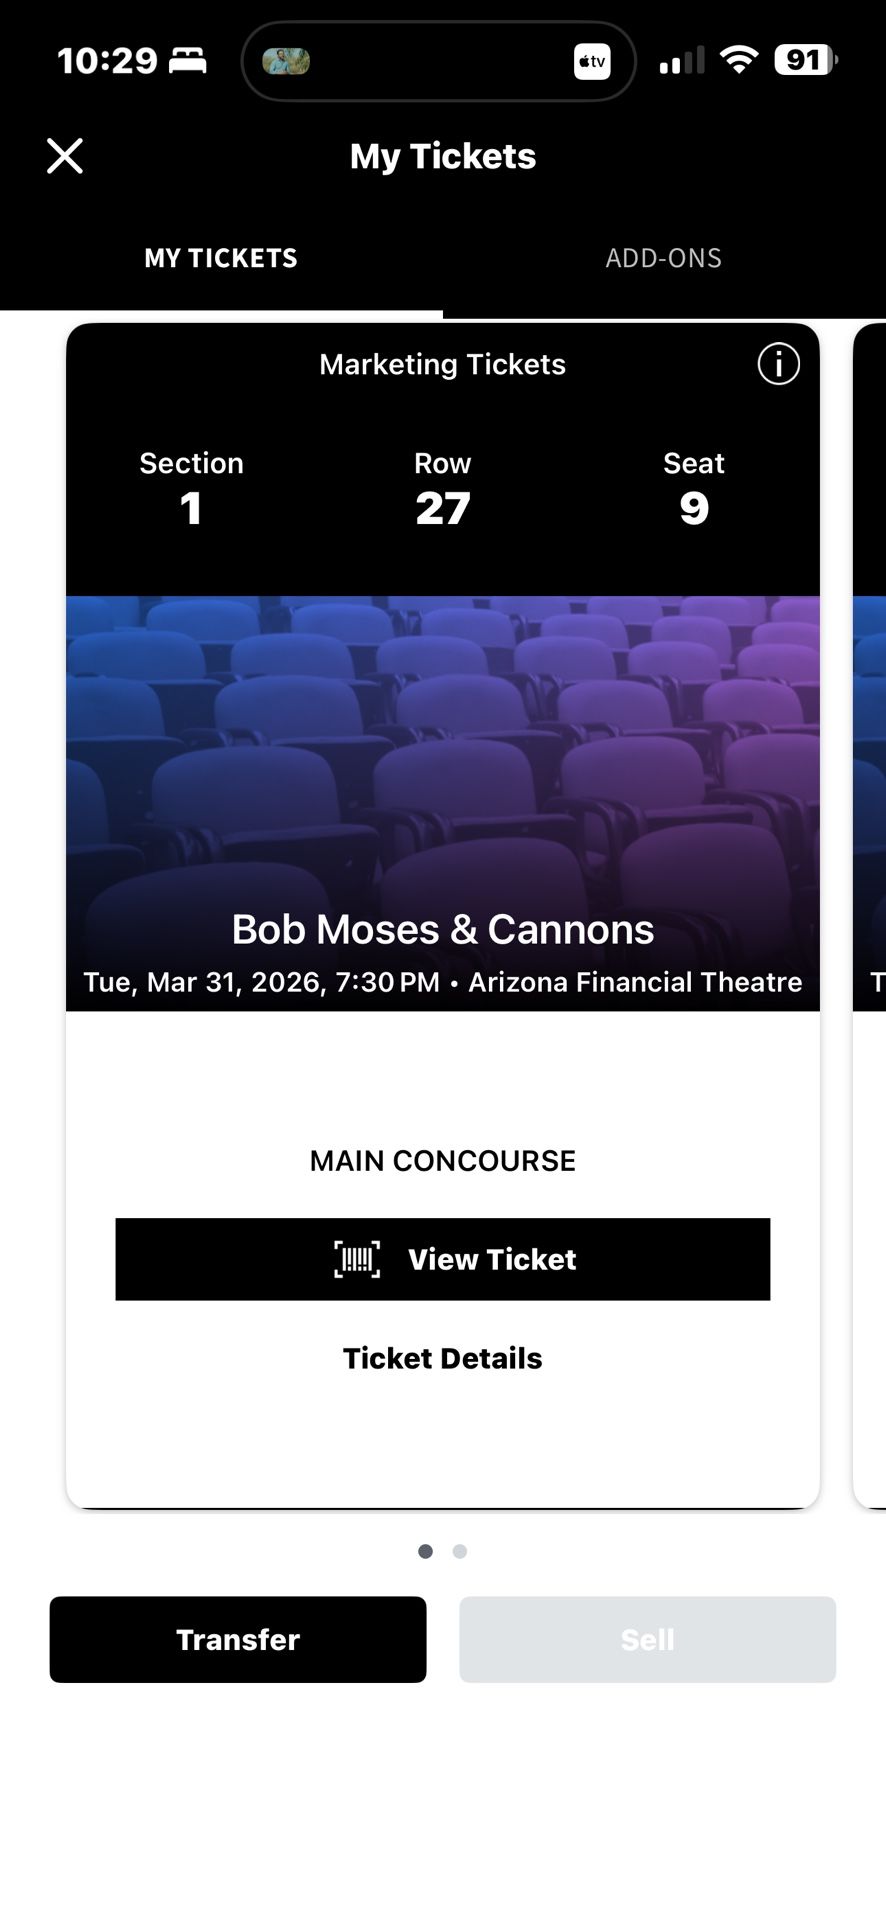The width and height of the screenshot is (886, 1920).
Task: Open the ticket barcode via View Ticket
Action: 443,1260
